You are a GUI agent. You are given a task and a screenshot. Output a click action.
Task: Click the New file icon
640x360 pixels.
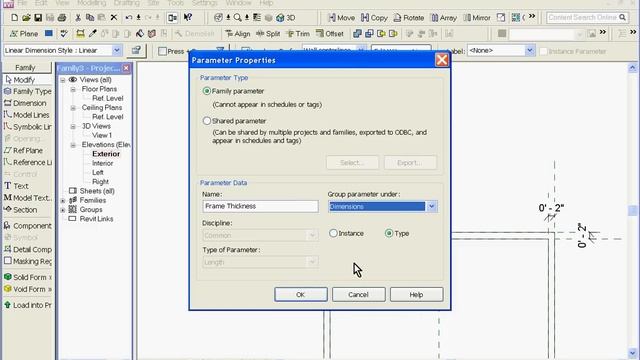[14, 18]
